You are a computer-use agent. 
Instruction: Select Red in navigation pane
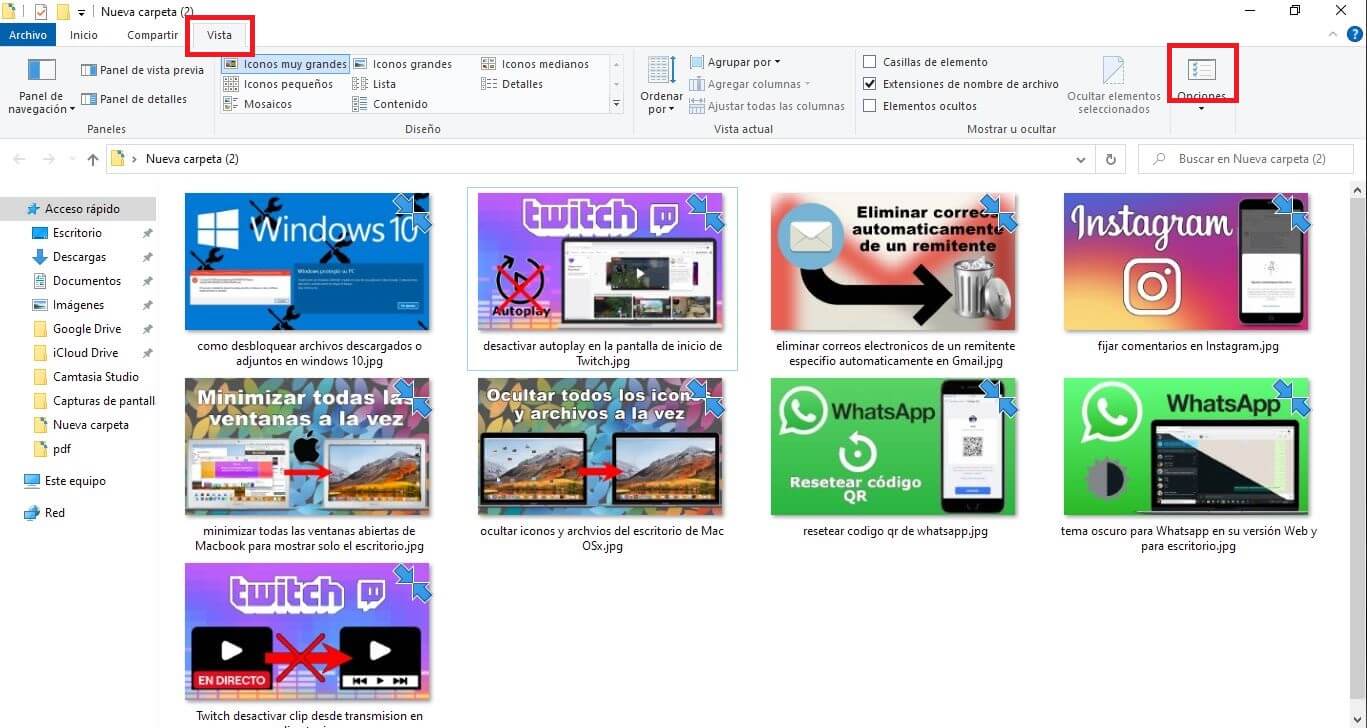(x=54, y=513)
